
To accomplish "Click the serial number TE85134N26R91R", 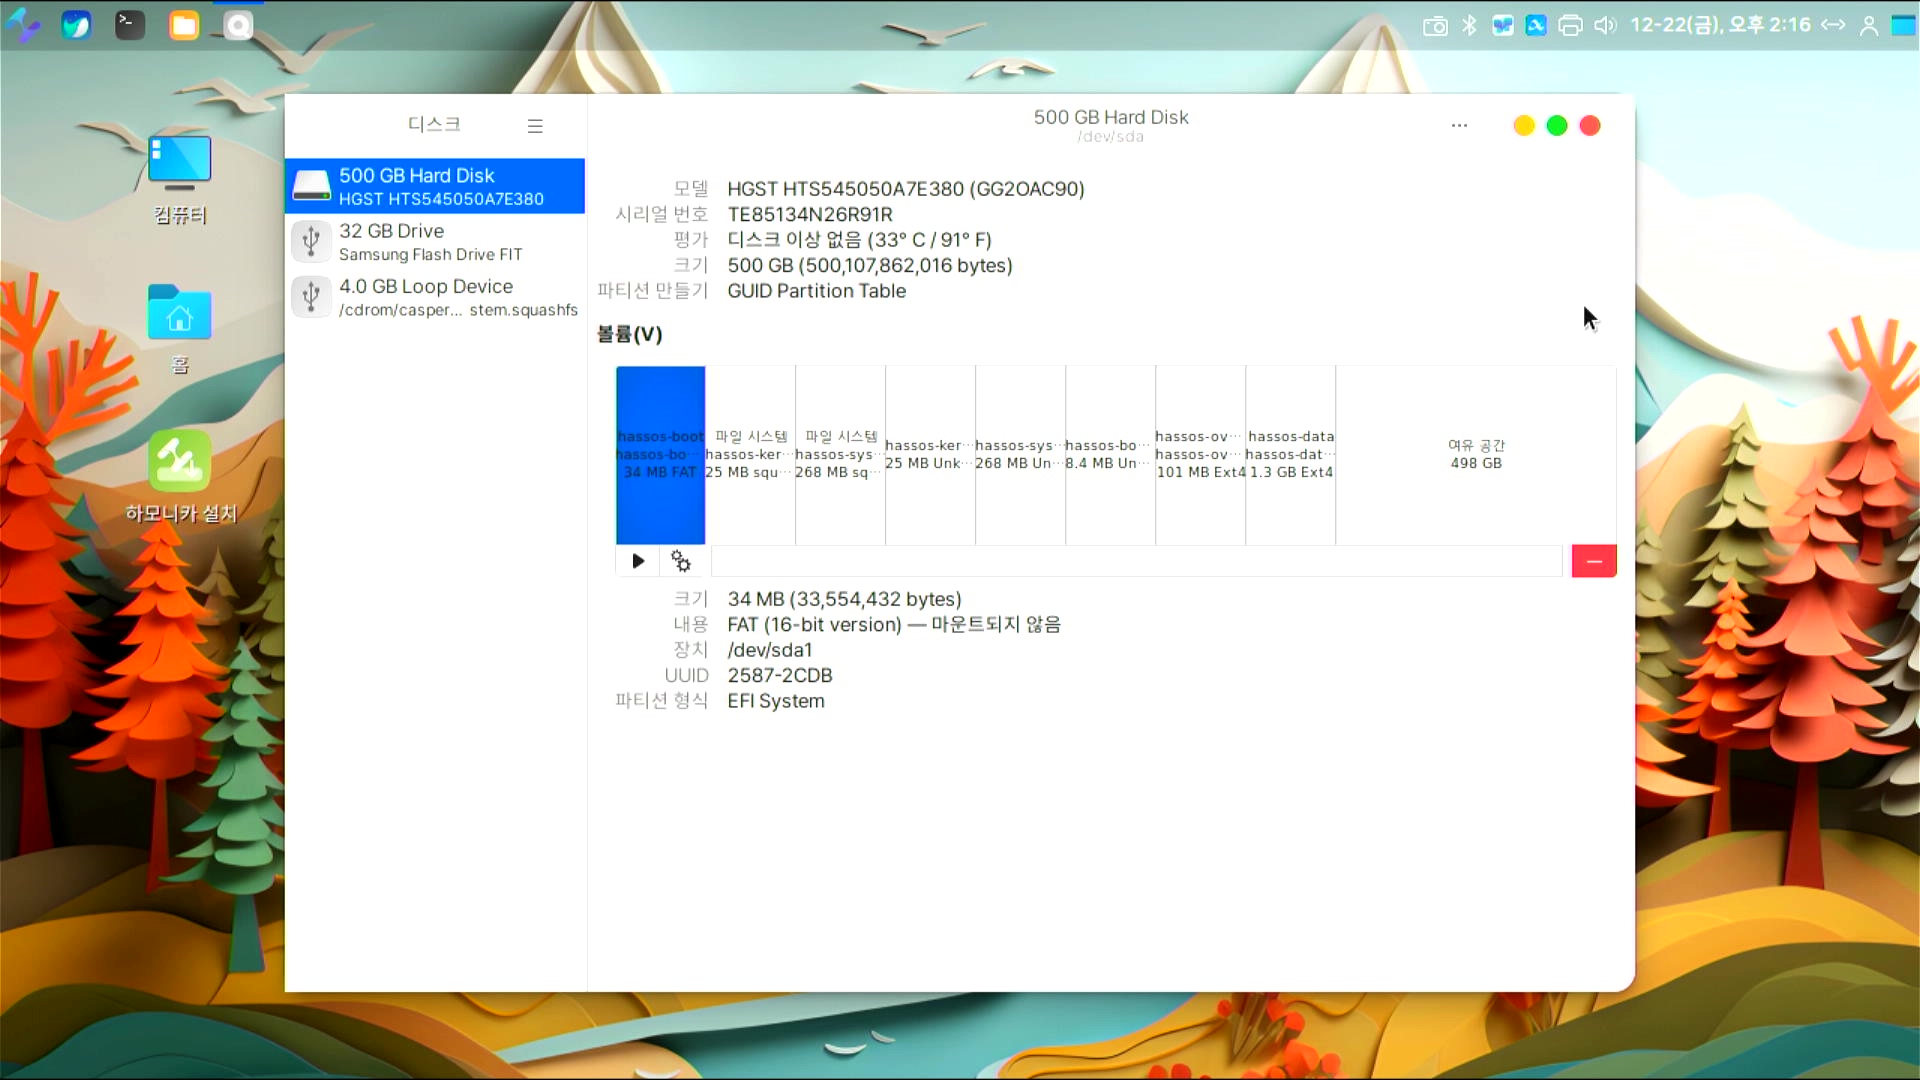I will coord(810,214).
